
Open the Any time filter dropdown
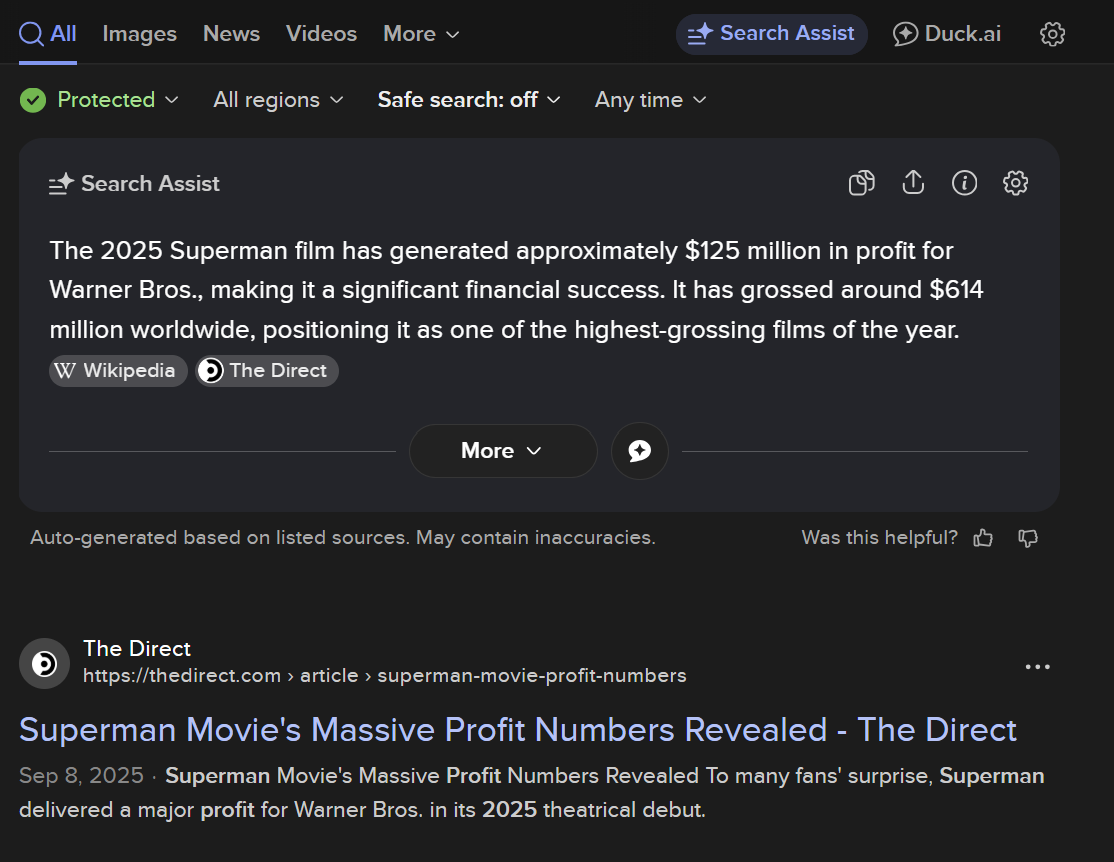click(x=651, y=99)
